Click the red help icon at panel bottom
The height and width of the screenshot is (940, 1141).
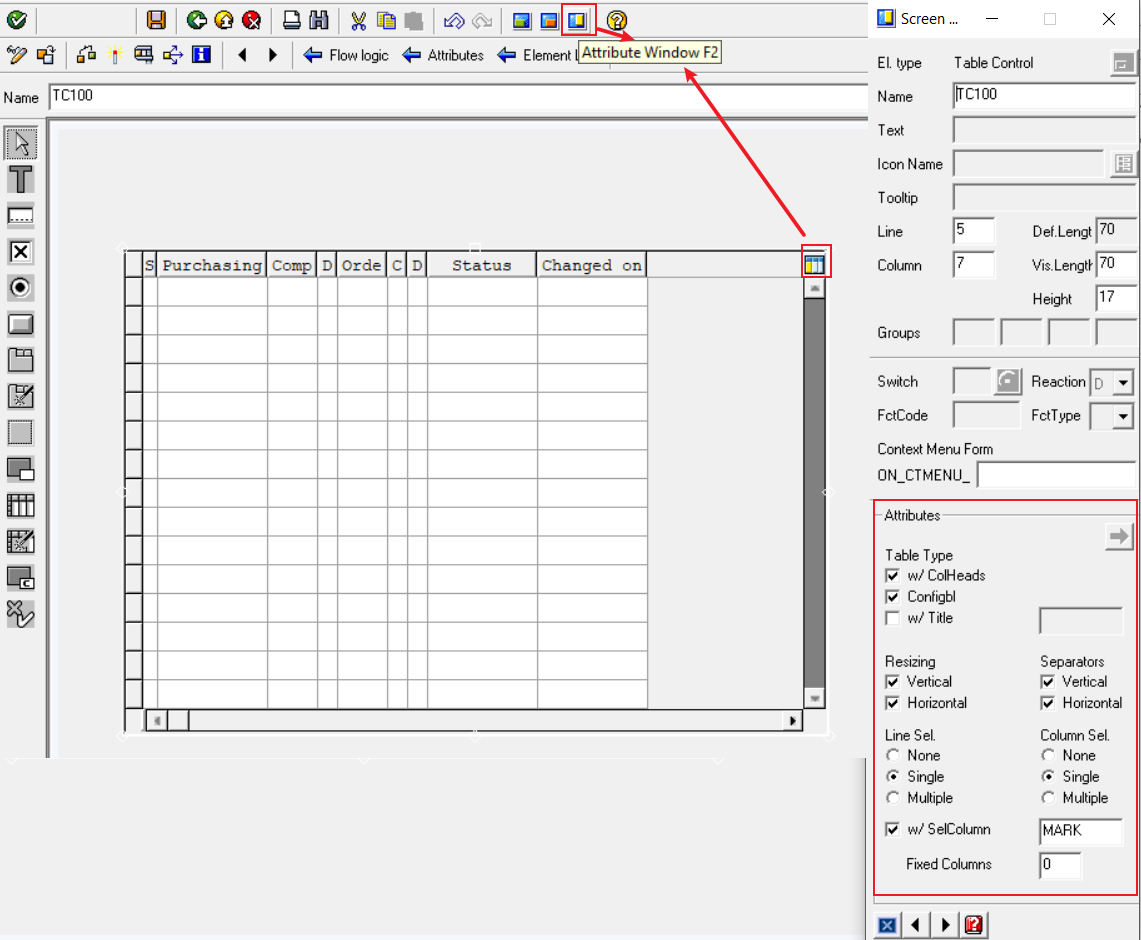(x=974, y=925)
